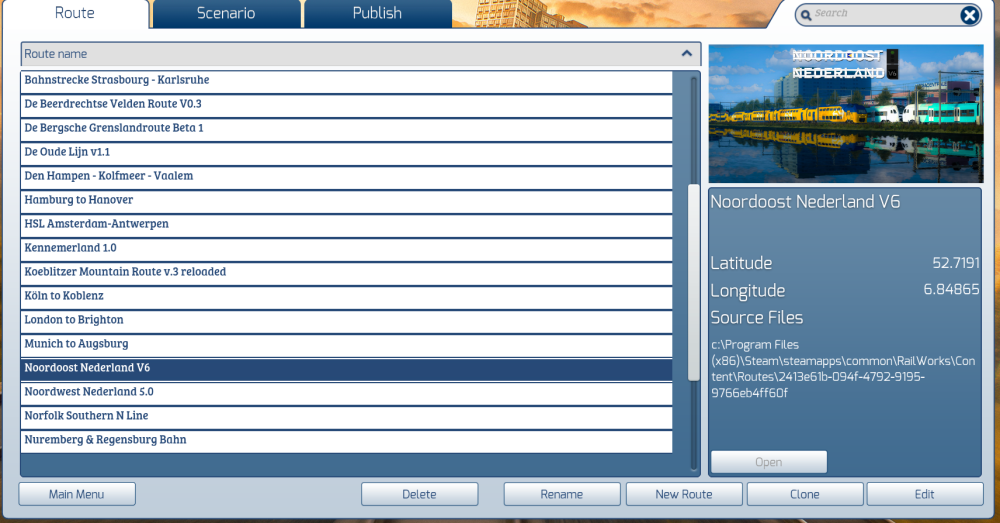
Task: Click the magnifier search icon
Action: click(806, 15)
